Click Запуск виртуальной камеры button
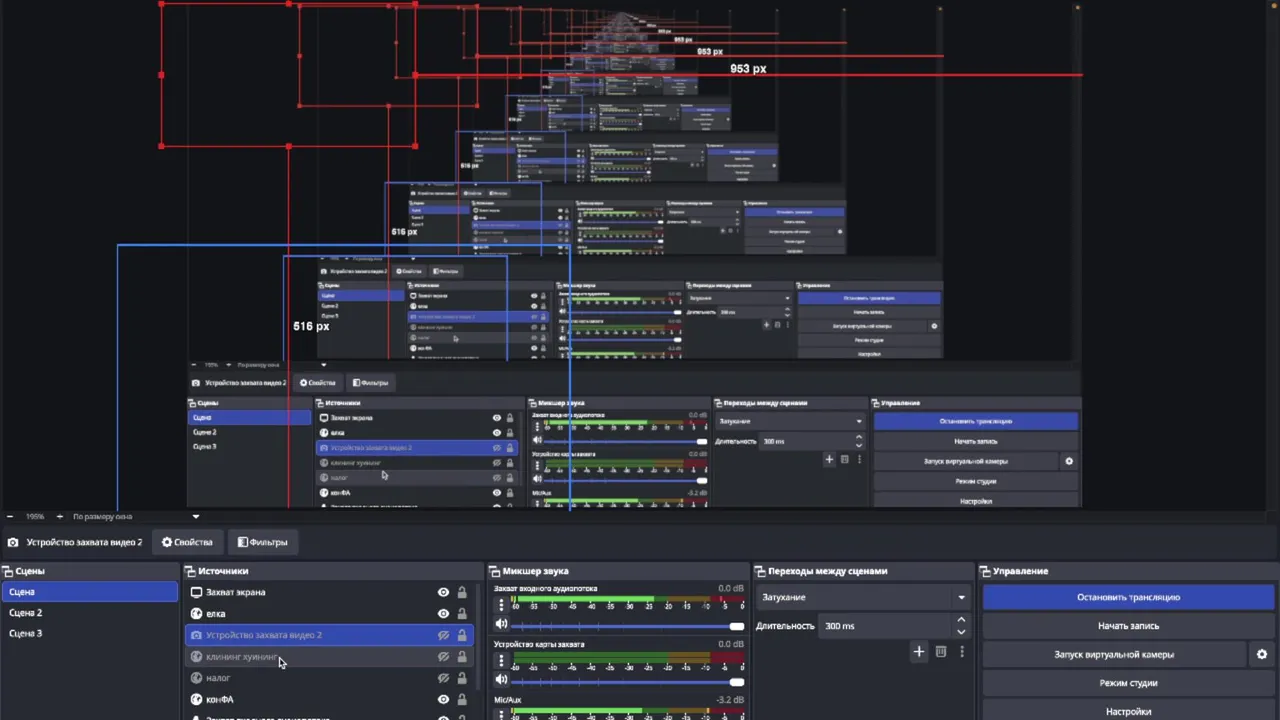This screenshot has width=1280, height=720. click(1114, 654)
